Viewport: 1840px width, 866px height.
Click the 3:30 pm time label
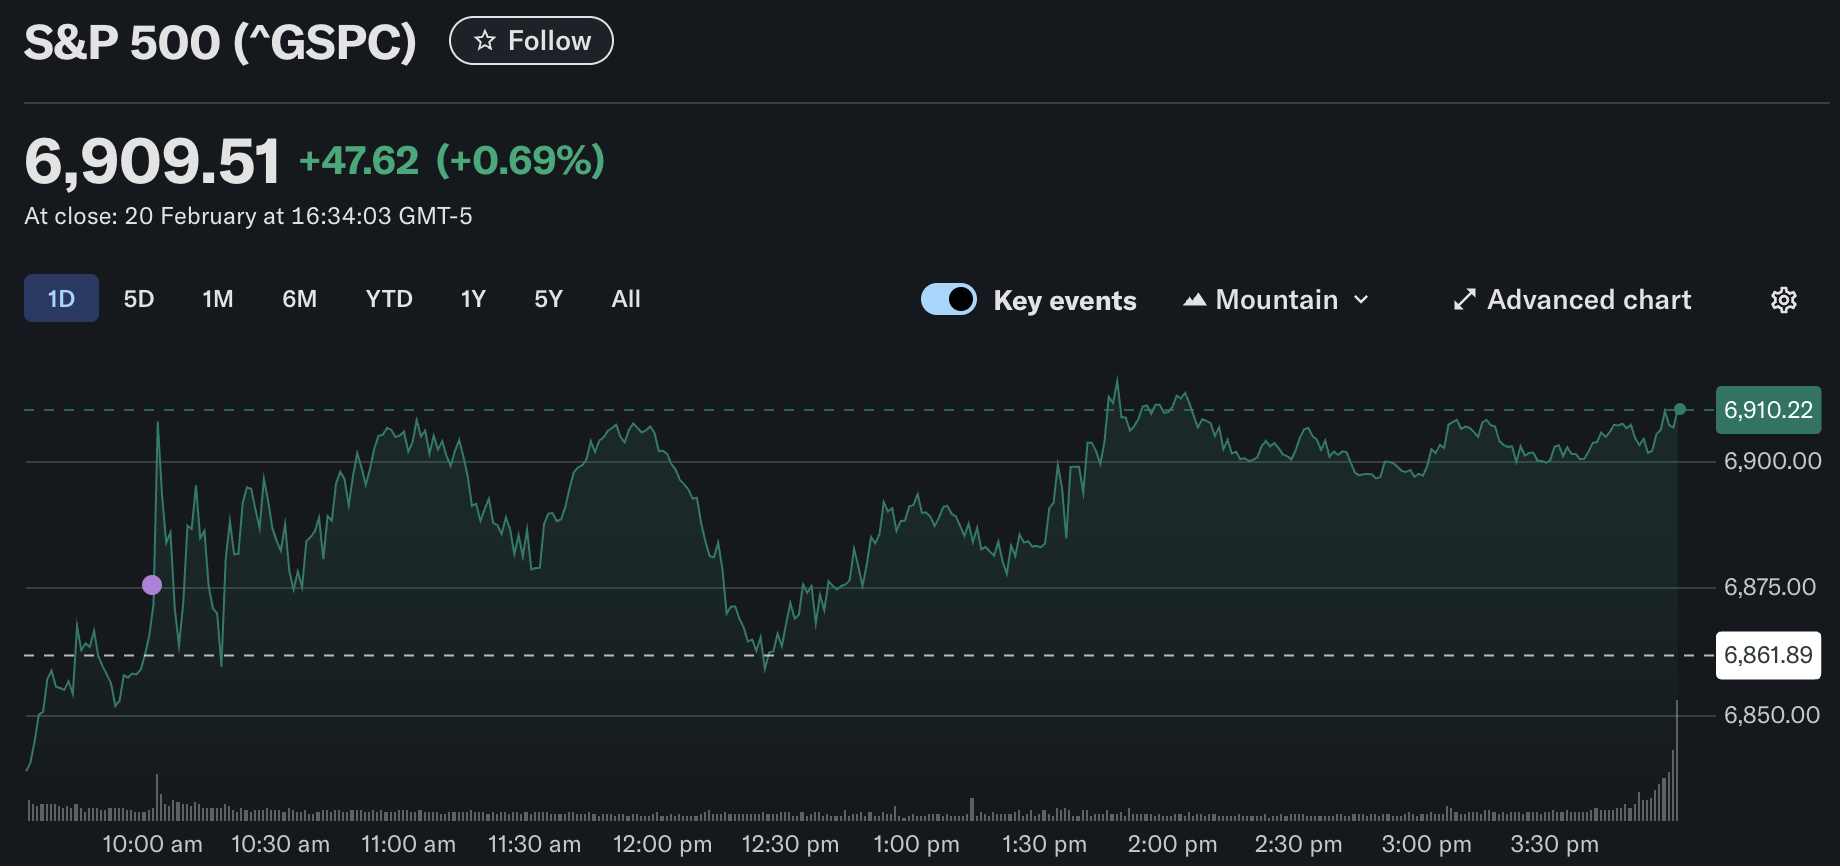pos(1554,844)
